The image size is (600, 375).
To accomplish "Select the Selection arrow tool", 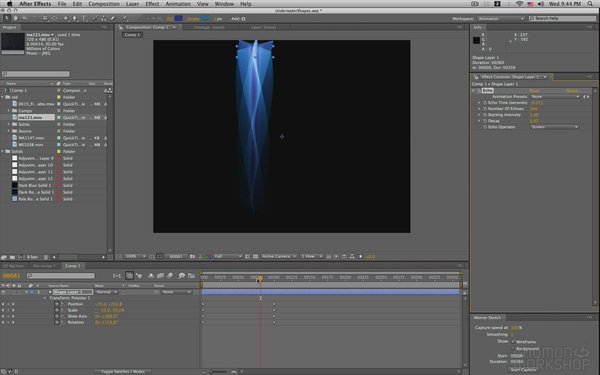I will pos(7,18).
